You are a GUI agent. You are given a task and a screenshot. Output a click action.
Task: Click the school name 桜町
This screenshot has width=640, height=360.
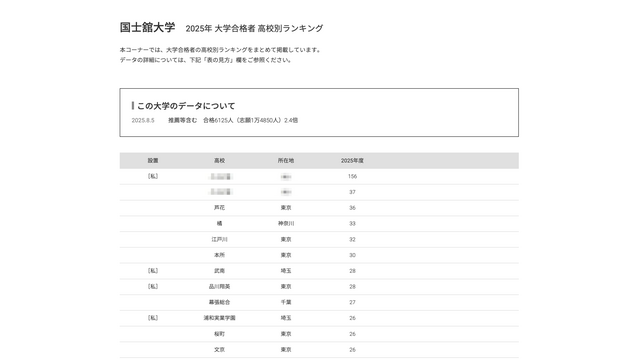(220, 334)
